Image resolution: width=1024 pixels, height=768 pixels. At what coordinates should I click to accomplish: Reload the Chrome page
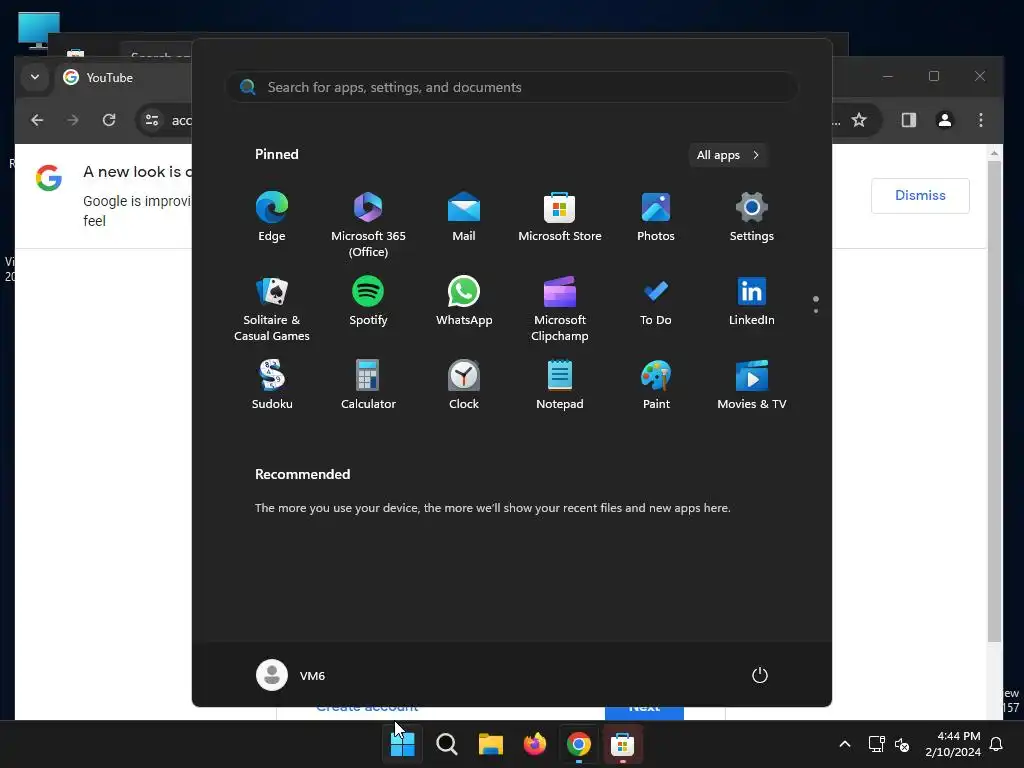tap(109, 120)
